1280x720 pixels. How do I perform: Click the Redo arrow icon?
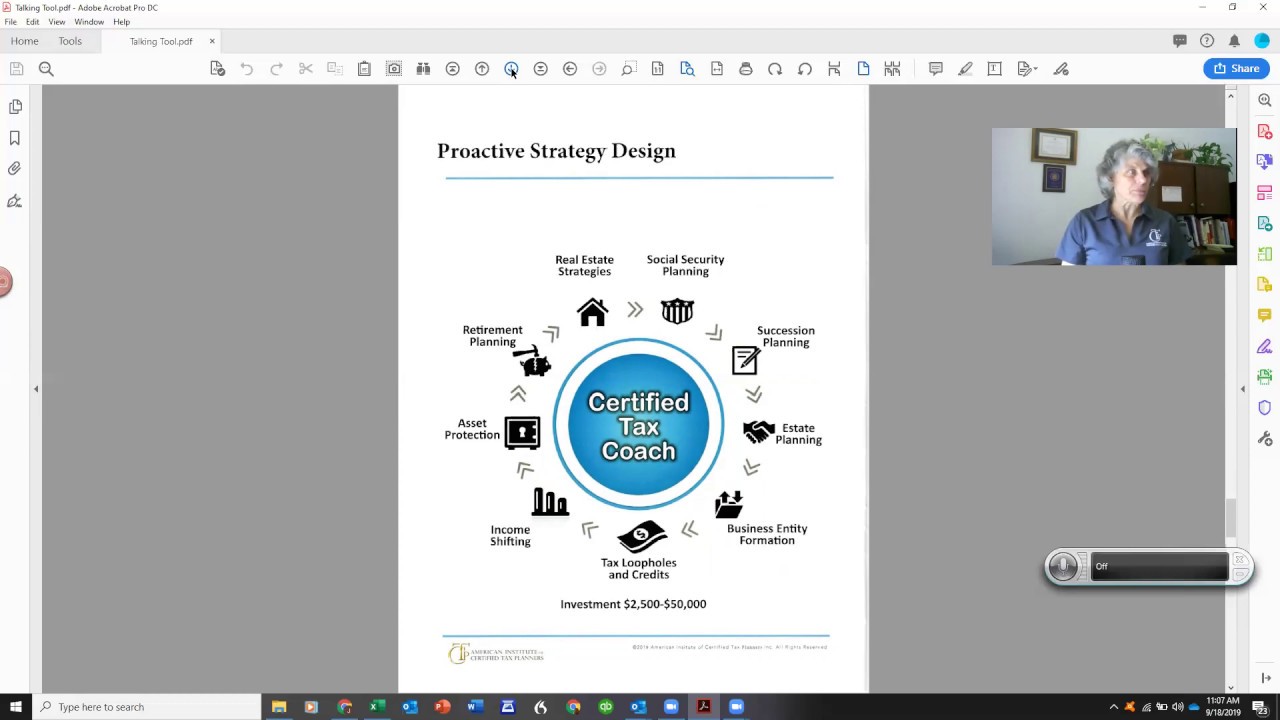[x=277, y=69]
